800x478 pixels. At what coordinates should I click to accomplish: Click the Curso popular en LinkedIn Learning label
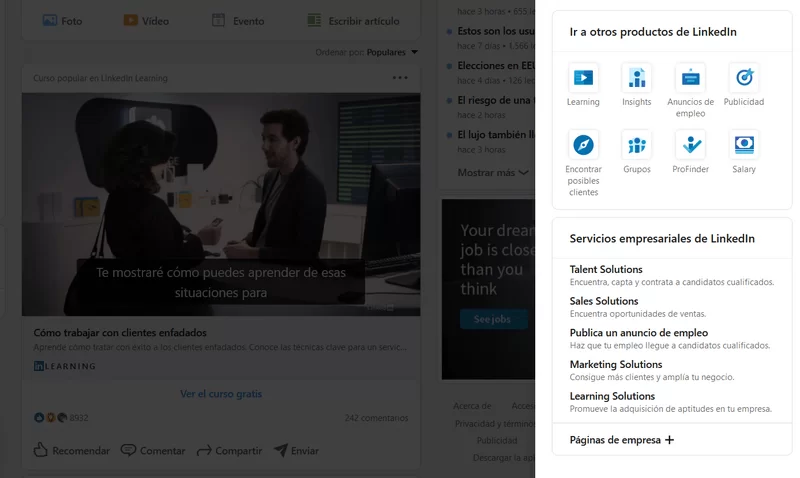[x=101, y=78]
